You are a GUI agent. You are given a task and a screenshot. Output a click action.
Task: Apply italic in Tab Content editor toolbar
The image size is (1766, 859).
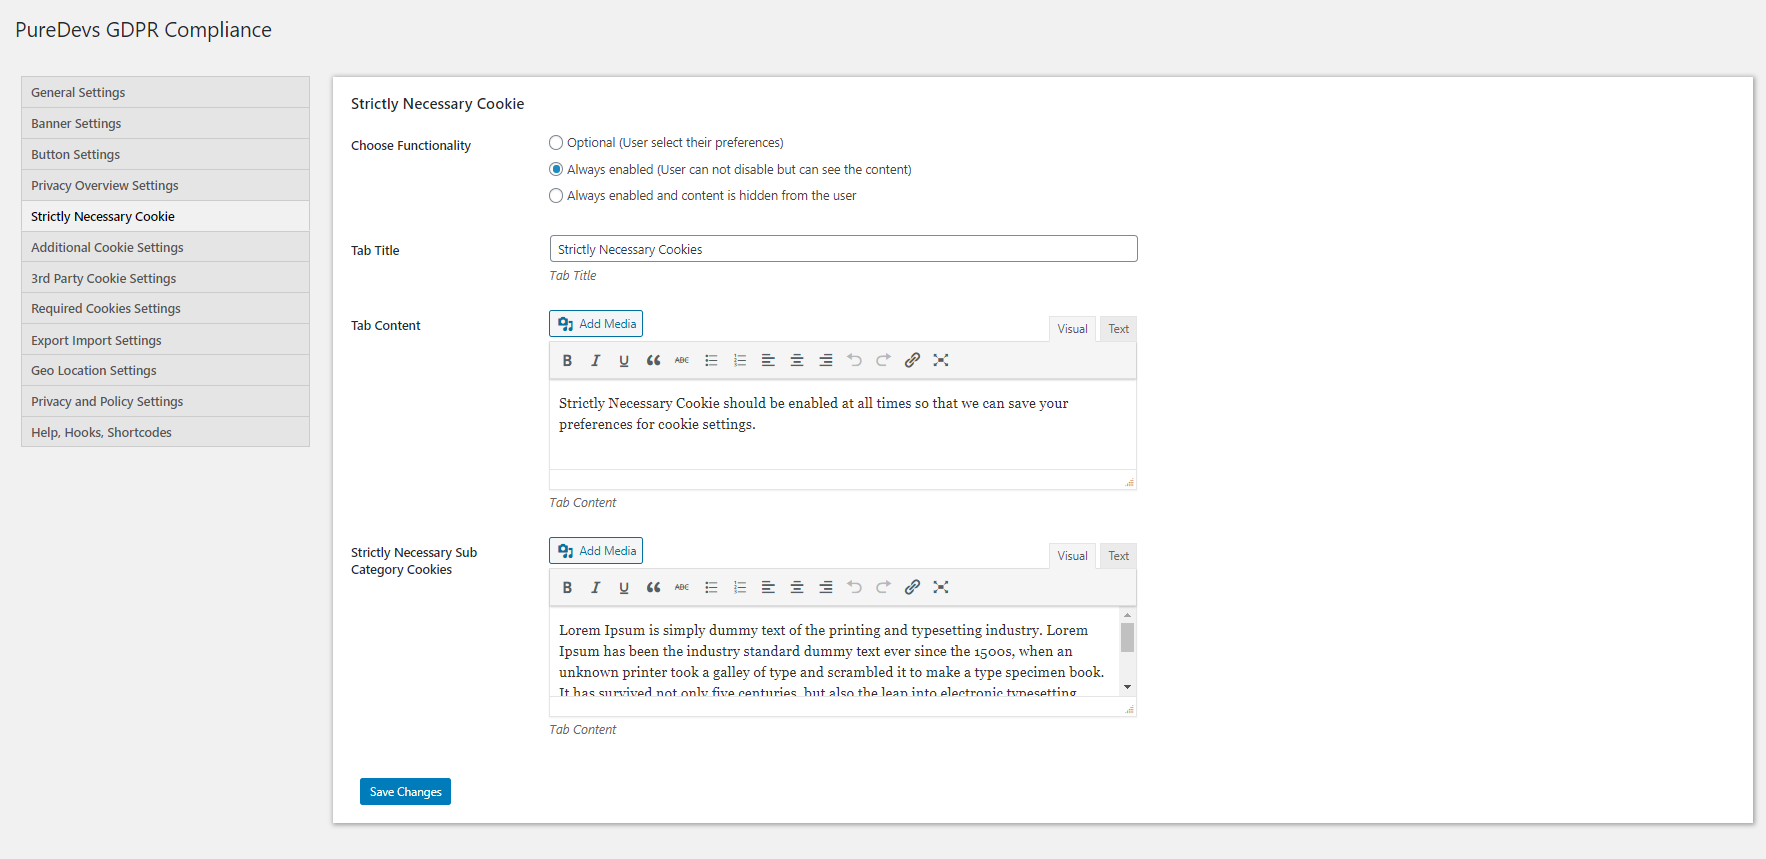596,361
